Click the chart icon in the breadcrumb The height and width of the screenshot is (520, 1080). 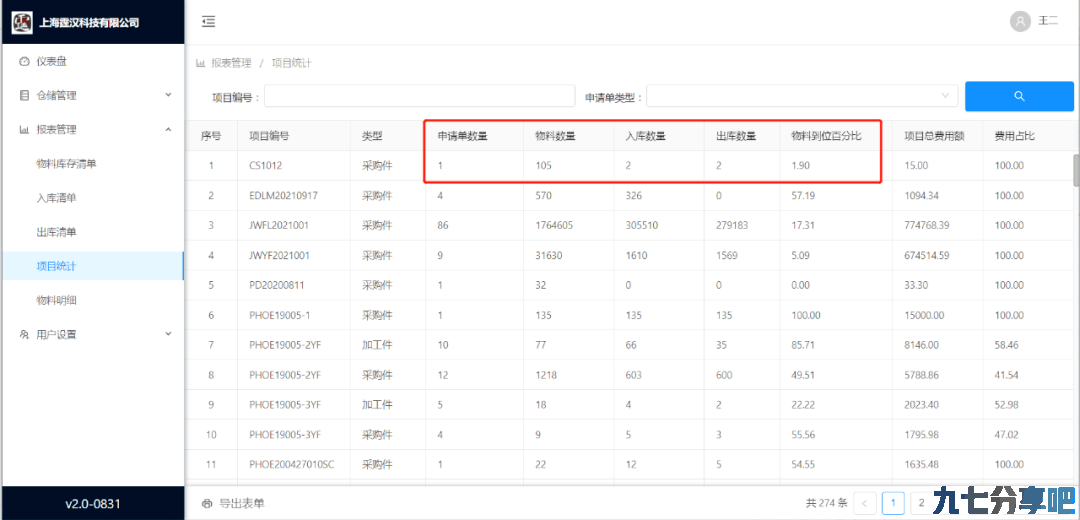click(x=200, y=63)
